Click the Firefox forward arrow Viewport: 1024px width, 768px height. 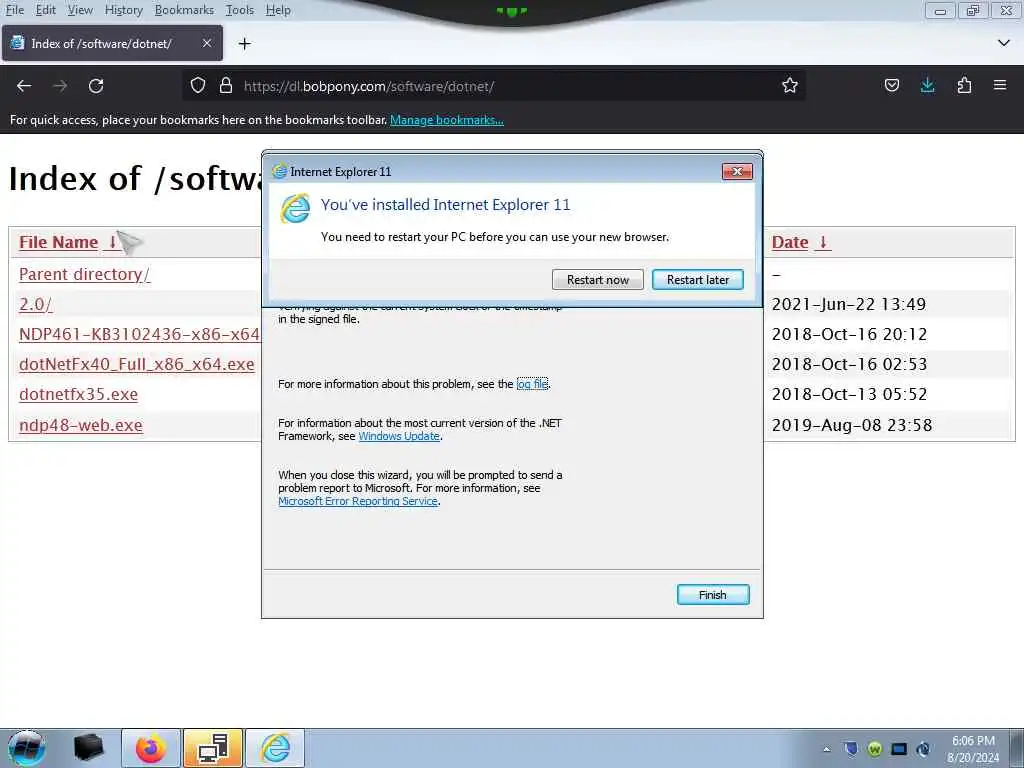tap(60, 86)
